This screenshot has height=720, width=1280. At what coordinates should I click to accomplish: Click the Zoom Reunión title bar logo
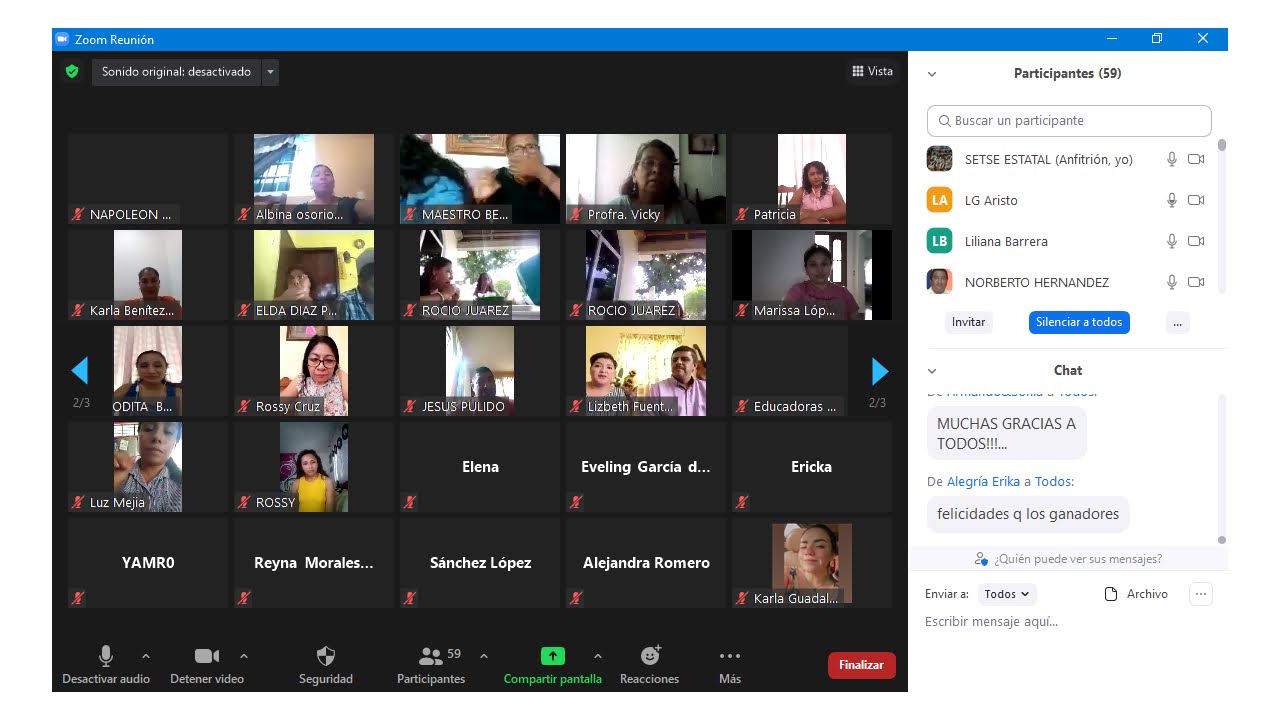(x=62, y=39)
